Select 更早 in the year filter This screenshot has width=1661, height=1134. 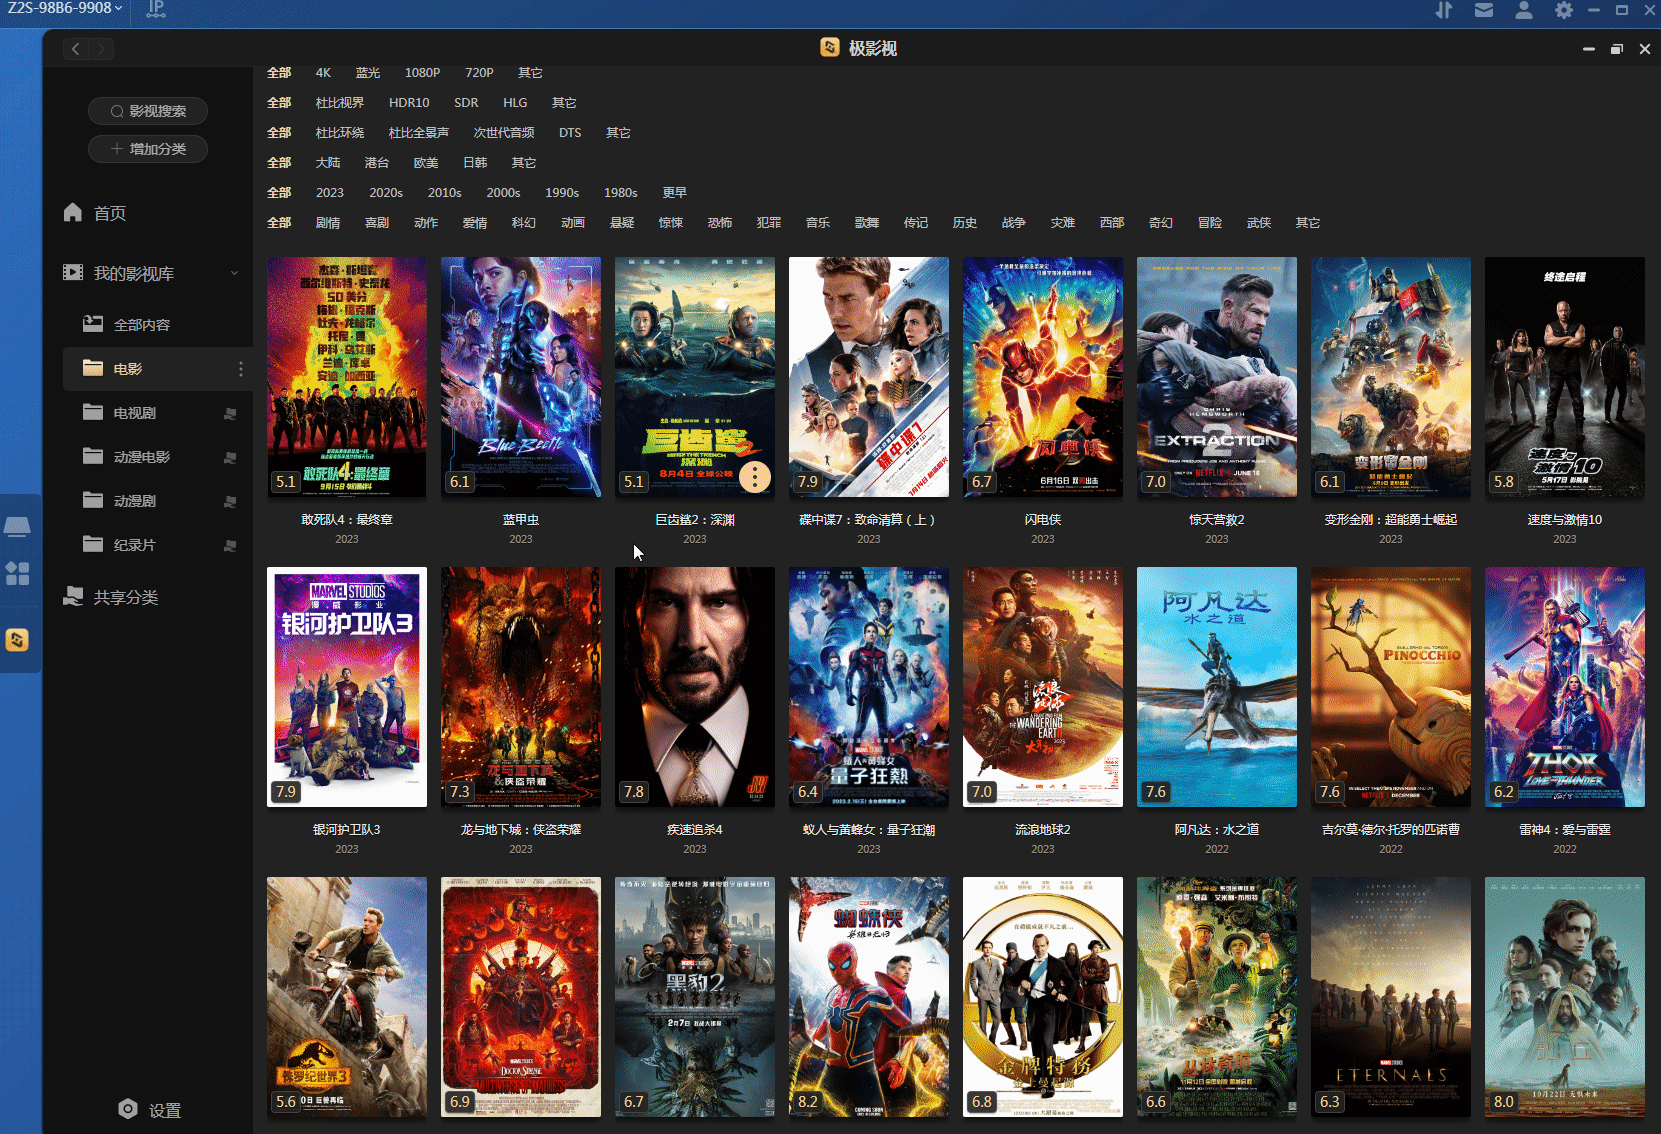pos(675,193)
